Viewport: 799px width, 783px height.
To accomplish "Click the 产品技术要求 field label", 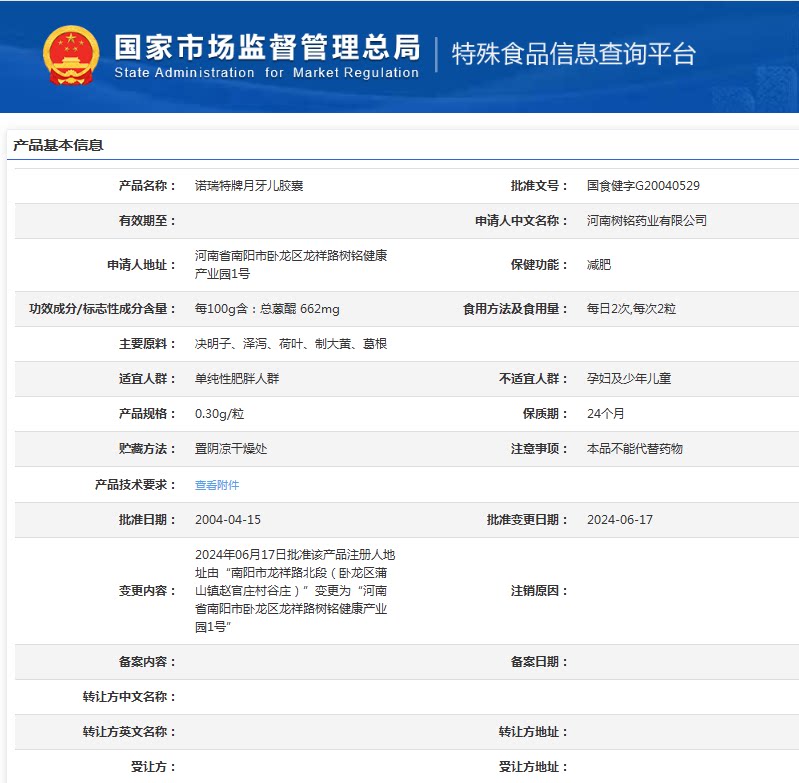I will [136, 484].
